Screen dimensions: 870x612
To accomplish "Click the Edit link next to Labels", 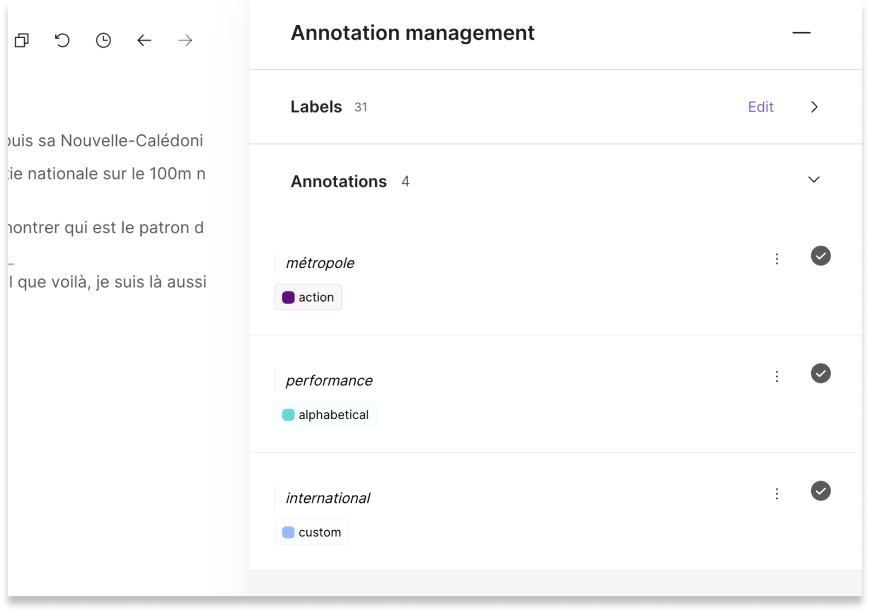I will coord(759,106).
